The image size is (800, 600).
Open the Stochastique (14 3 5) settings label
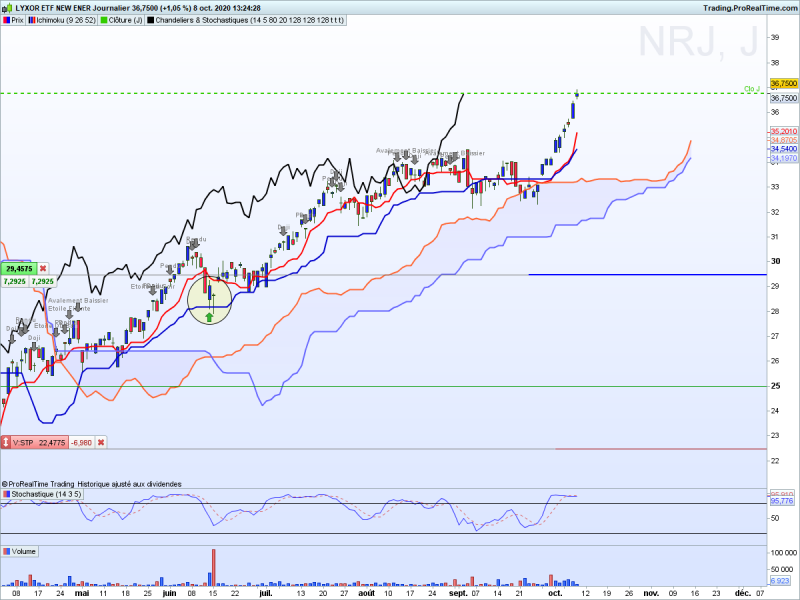click(x=42, y=494)
